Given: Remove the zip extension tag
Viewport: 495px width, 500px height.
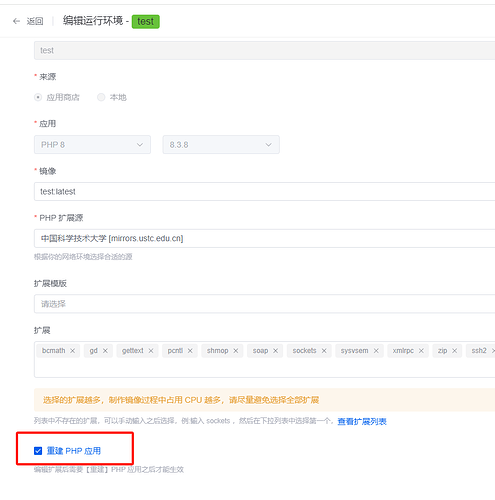Looking at the screenshot, I should (x=454, y=351).
